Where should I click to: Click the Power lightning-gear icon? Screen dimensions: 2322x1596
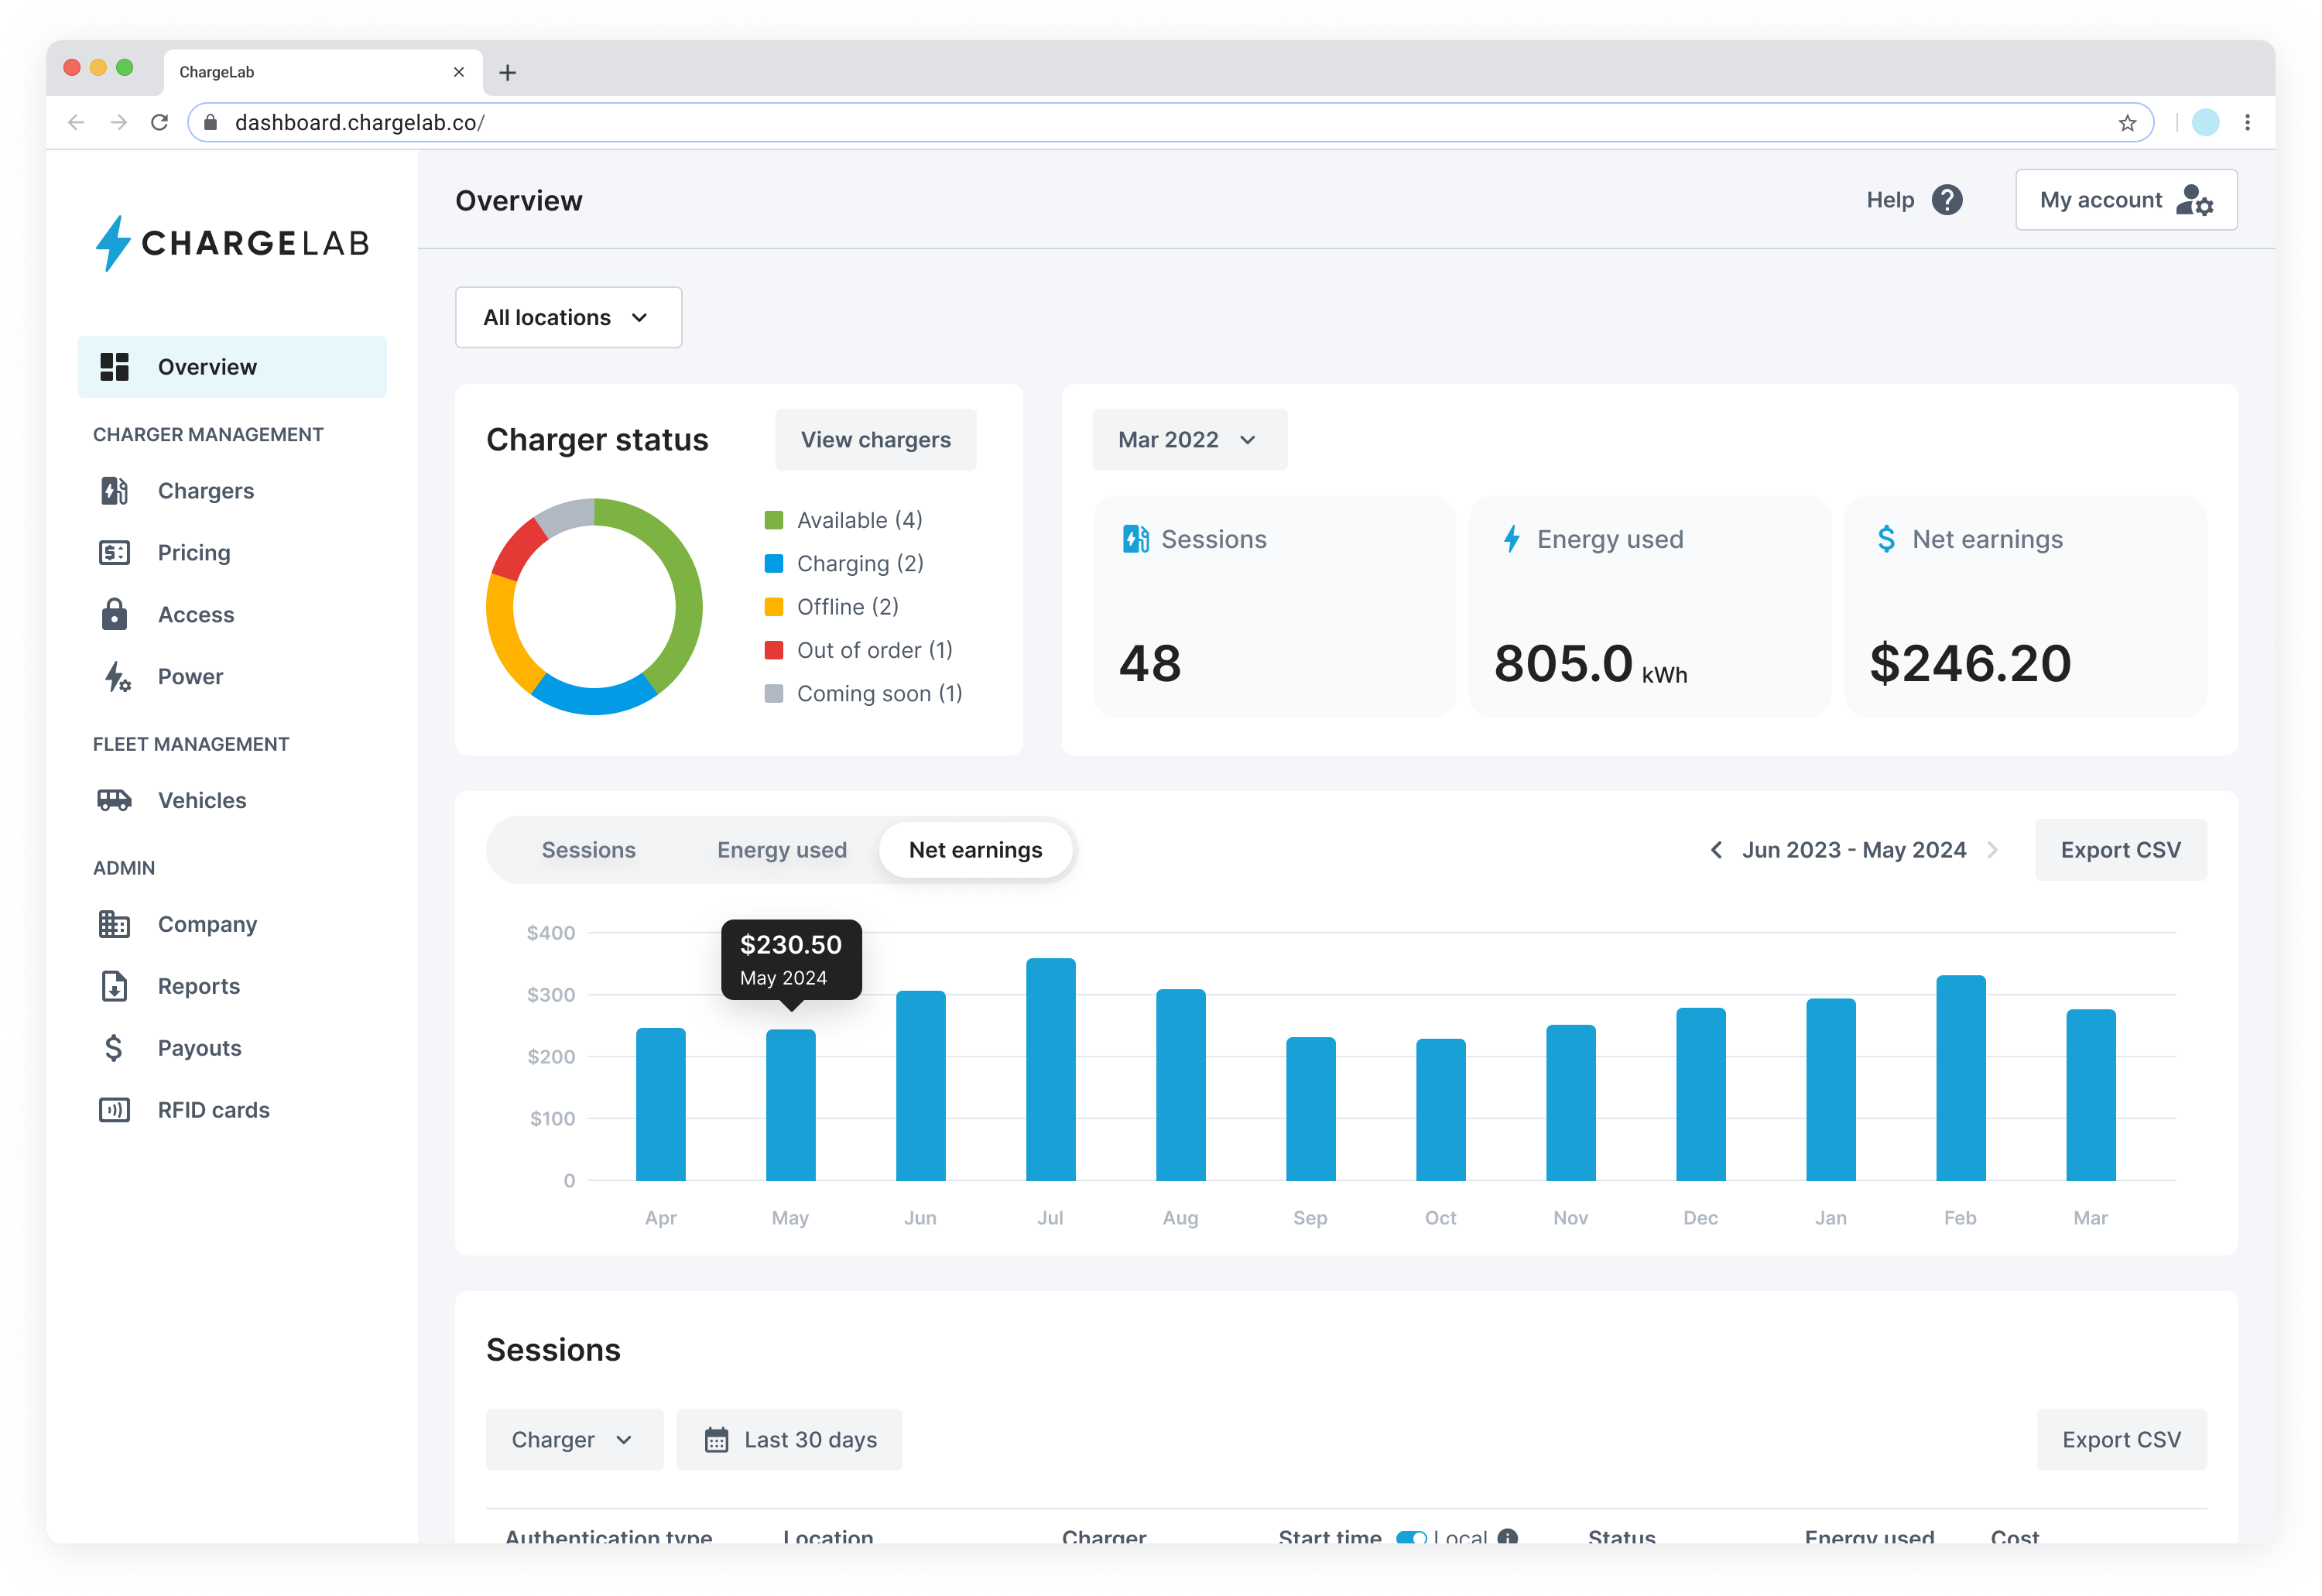pyautogui.click(x=116, y=677)
